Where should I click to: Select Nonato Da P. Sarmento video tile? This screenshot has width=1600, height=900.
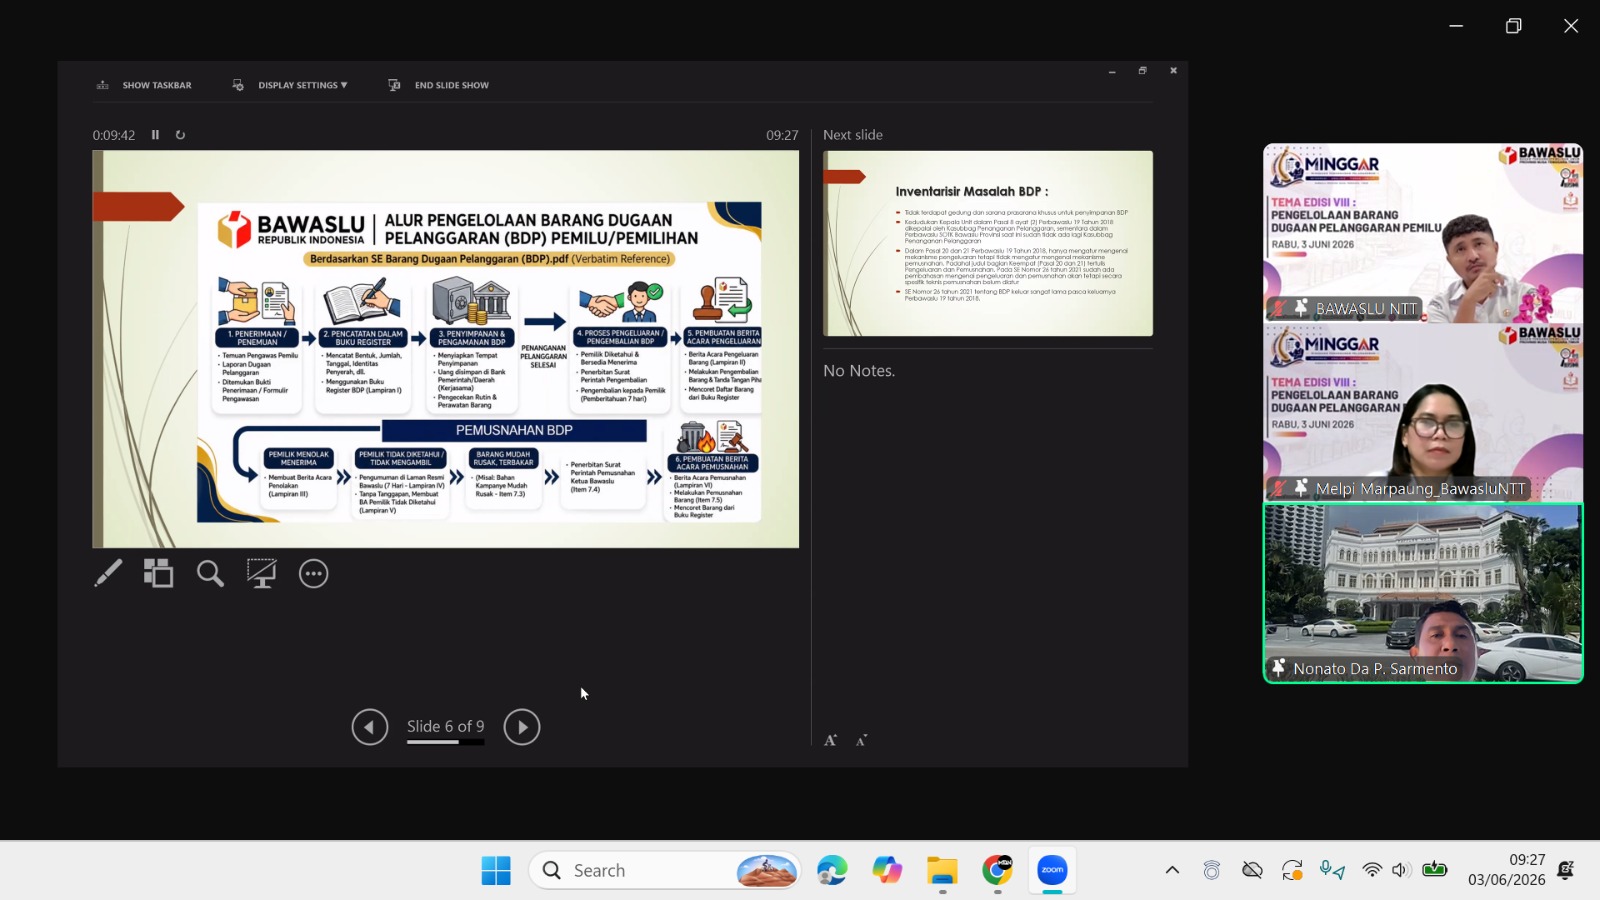click(1423, 593)
